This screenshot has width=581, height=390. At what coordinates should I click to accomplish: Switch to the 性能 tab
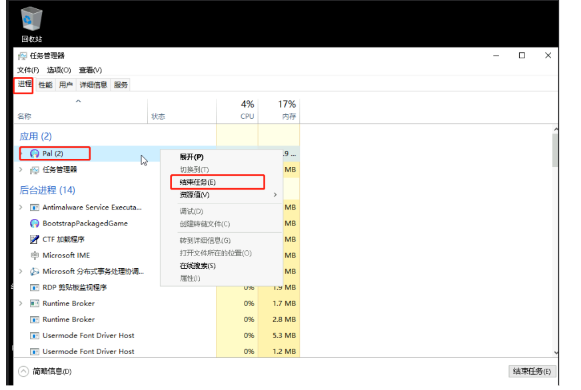pyautogui.click(x=46, y=85)
